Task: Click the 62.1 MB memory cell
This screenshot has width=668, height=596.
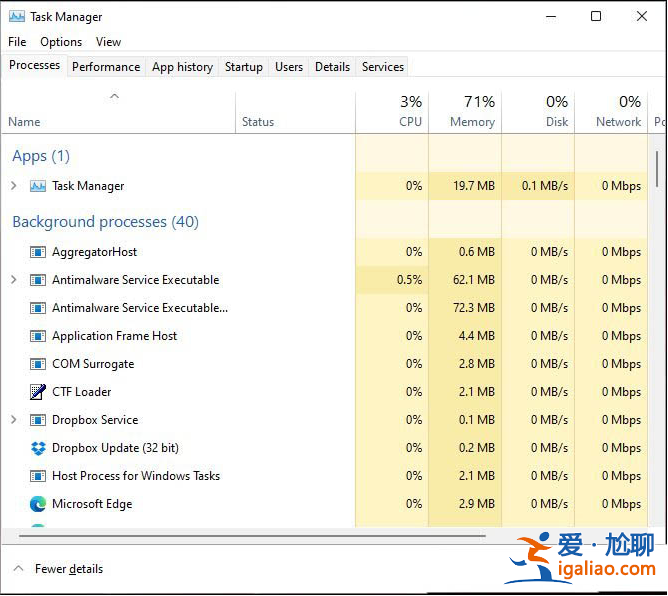Action: pos(465,280)
